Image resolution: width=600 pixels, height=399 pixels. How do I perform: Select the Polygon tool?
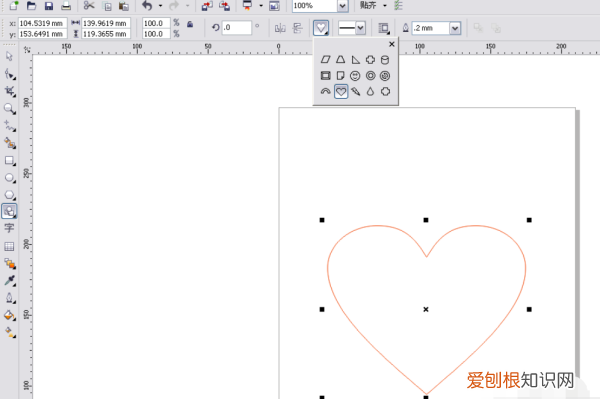pyautogui.click(x=10, y=195)
